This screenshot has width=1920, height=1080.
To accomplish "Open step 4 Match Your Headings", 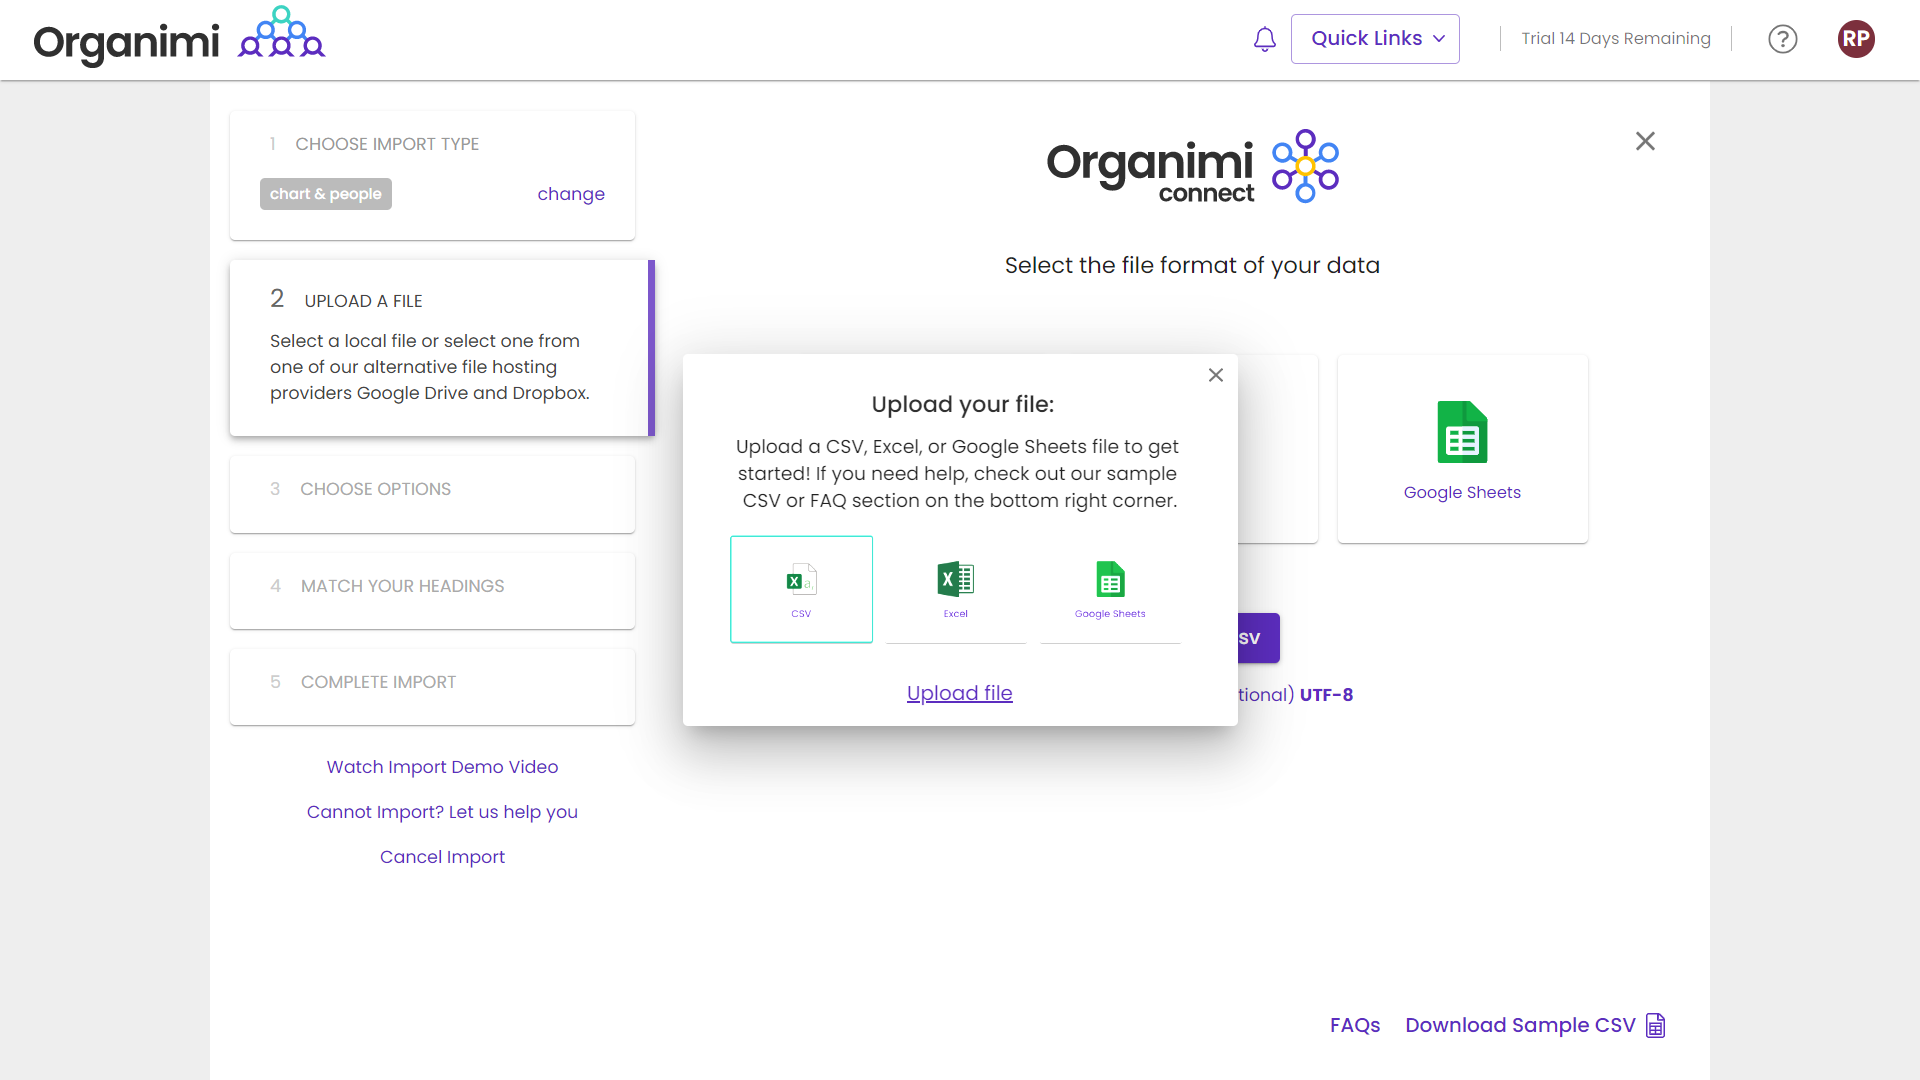I will 432,590.
